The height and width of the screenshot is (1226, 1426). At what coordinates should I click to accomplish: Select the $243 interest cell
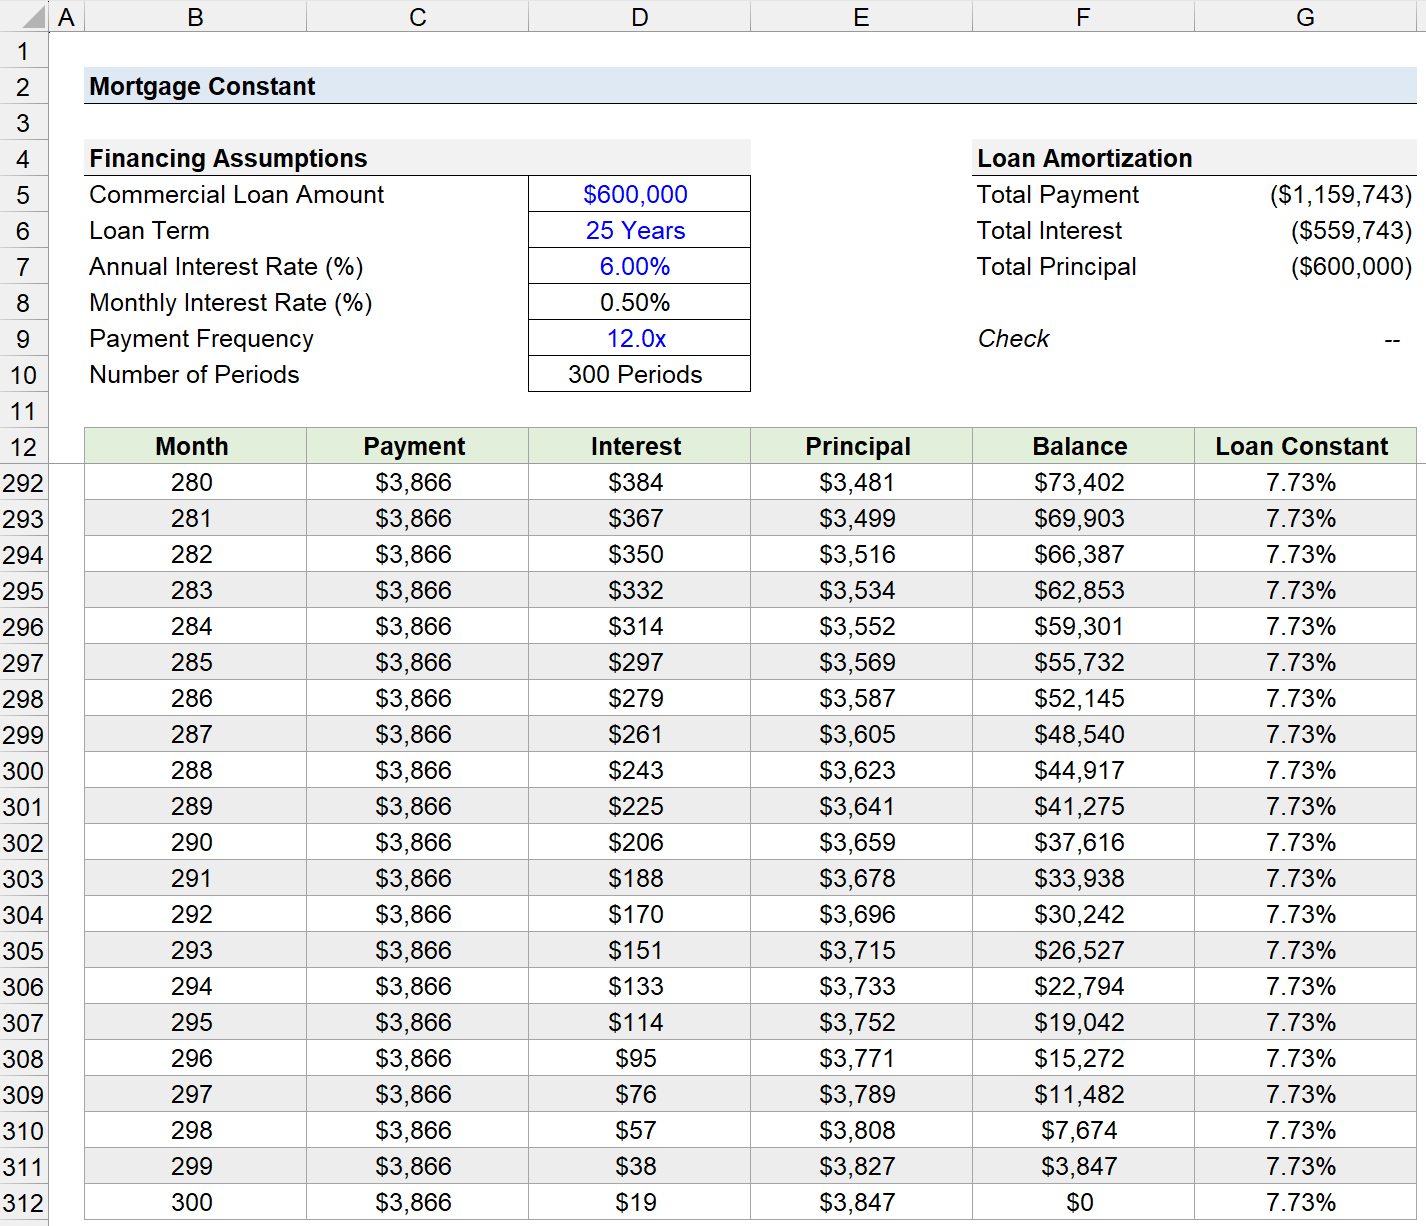[640, 771]
